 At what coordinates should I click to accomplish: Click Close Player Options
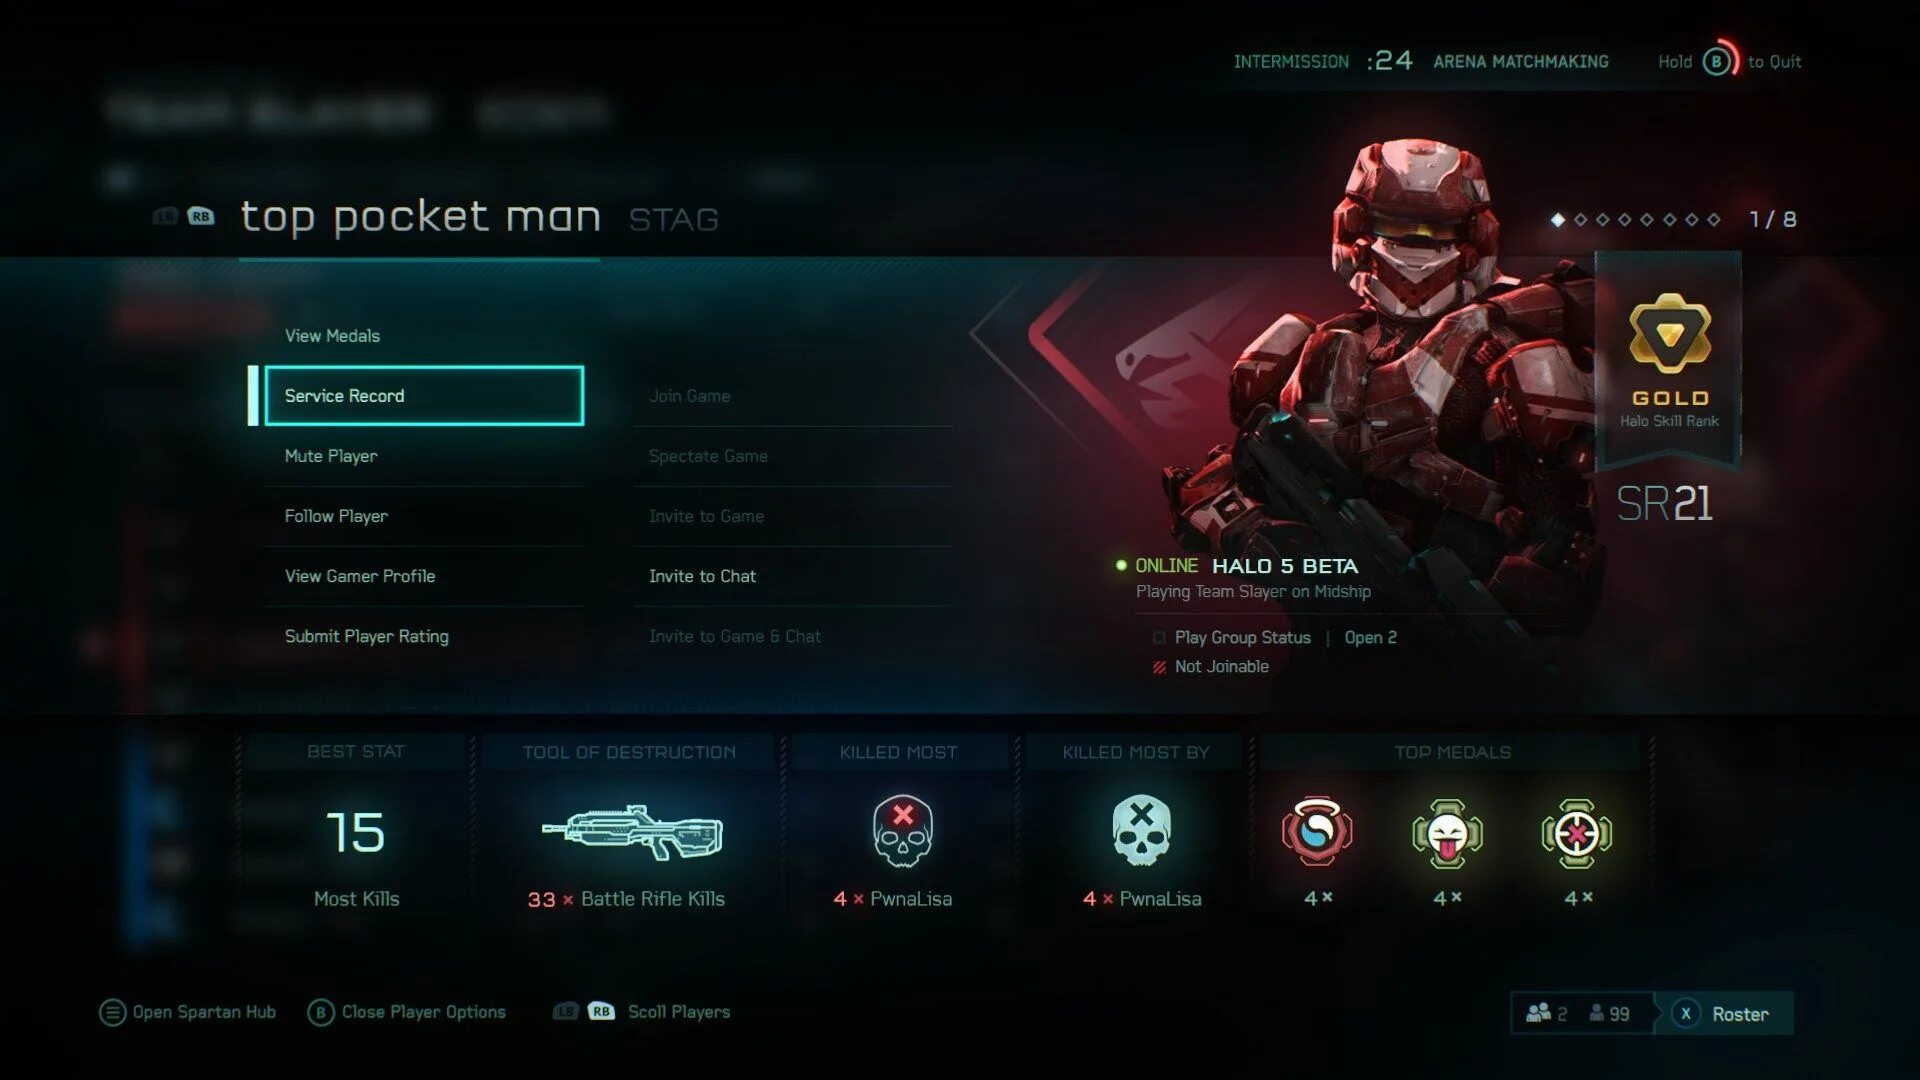tap(406, 1012)
